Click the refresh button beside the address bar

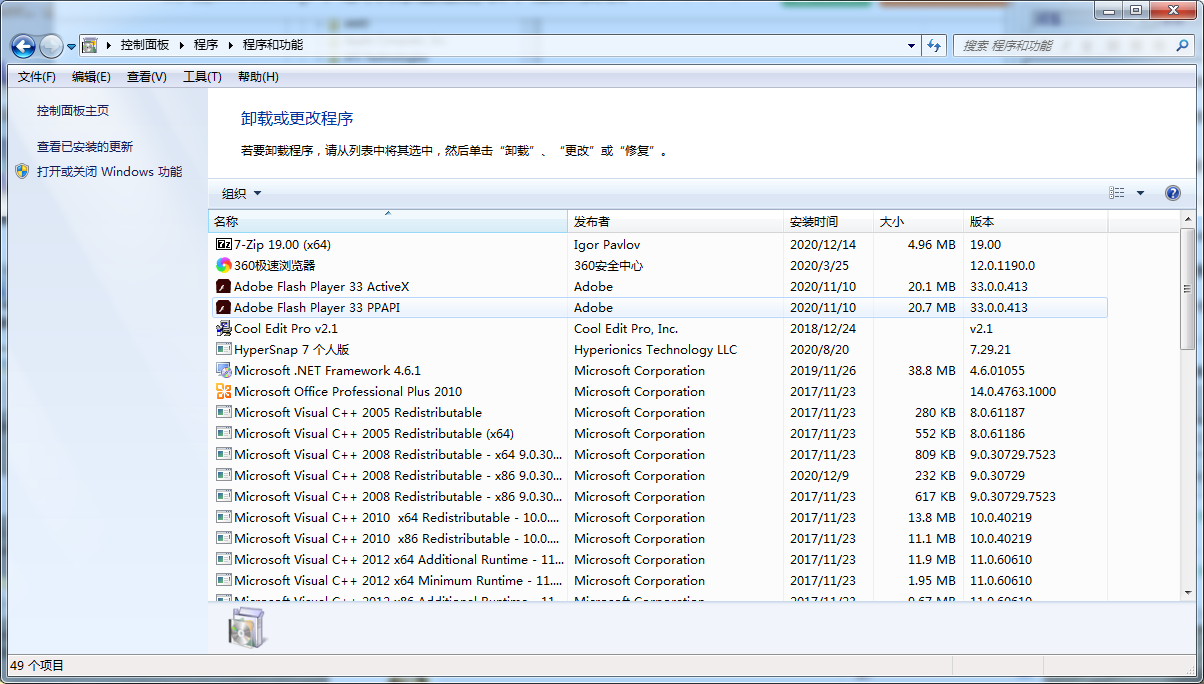point(935,45)
